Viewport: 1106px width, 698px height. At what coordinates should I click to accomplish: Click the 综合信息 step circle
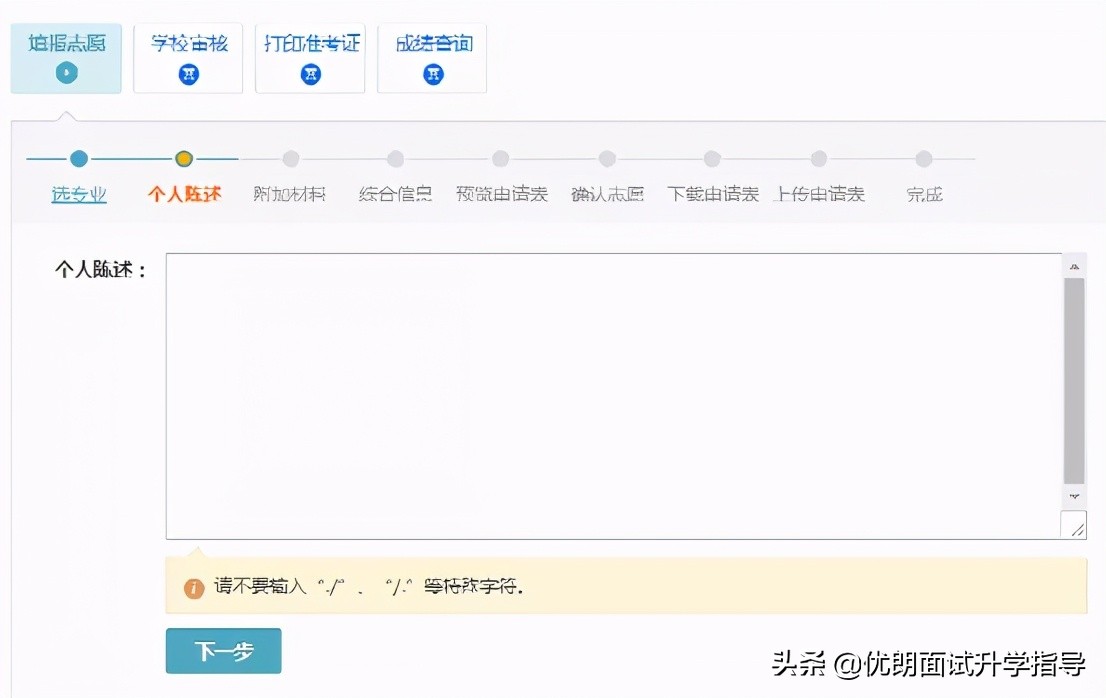point(396,159)
